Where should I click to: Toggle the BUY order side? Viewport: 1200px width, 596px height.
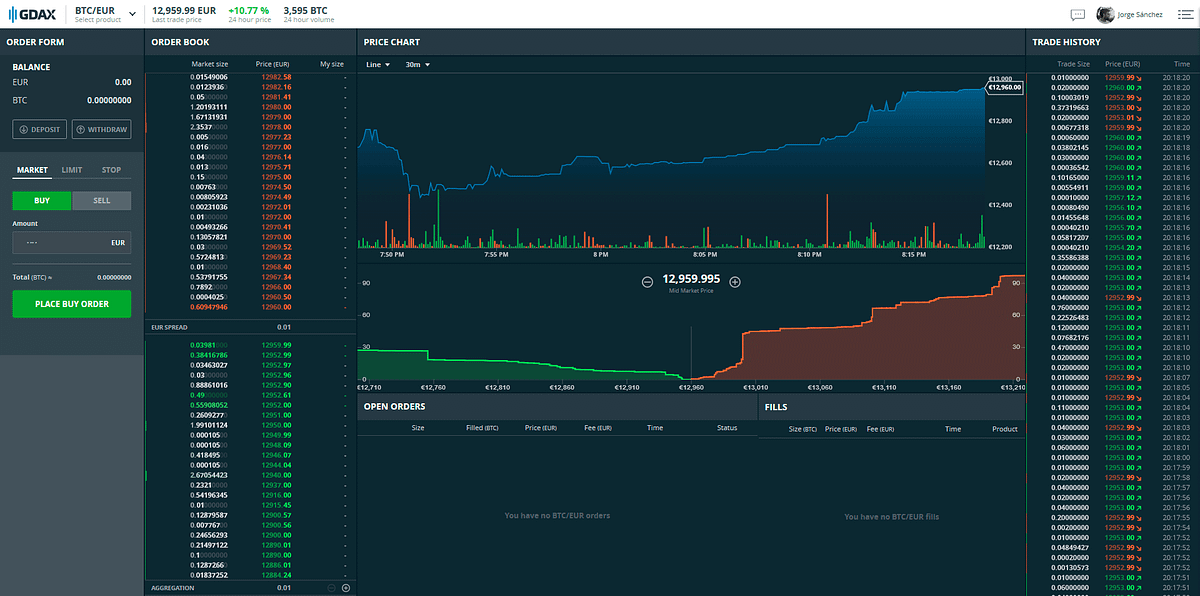[41, 200]
